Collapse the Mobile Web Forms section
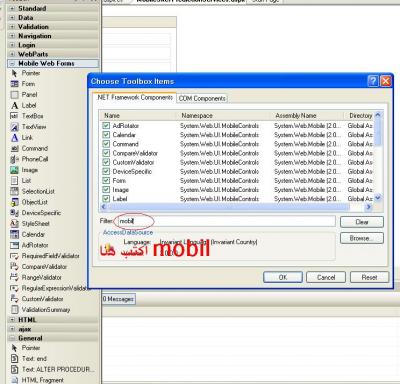Viewport: 400px width, 384px height. (12, 63)
